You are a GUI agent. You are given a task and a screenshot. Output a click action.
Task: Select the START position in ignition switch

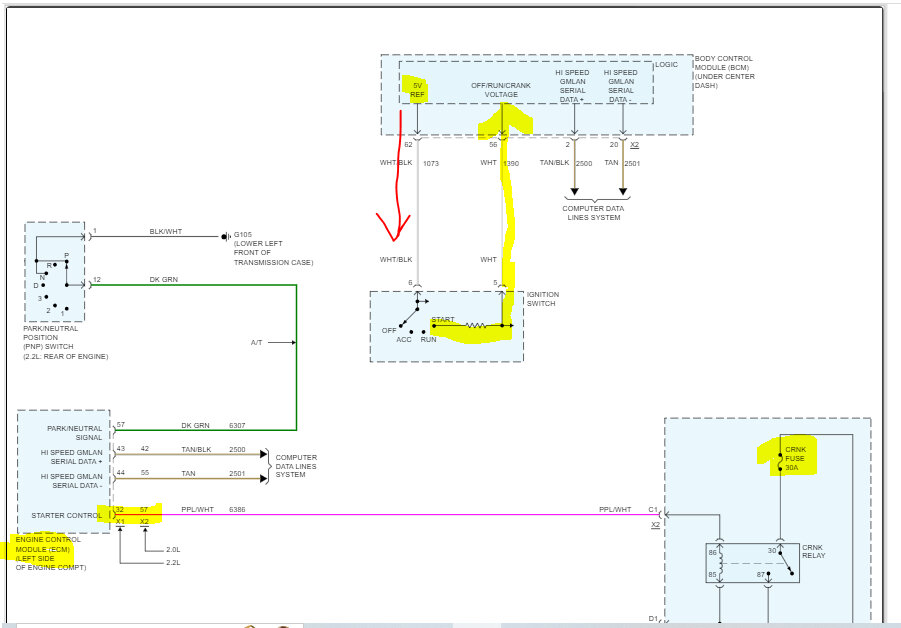[x=442, y=319]
